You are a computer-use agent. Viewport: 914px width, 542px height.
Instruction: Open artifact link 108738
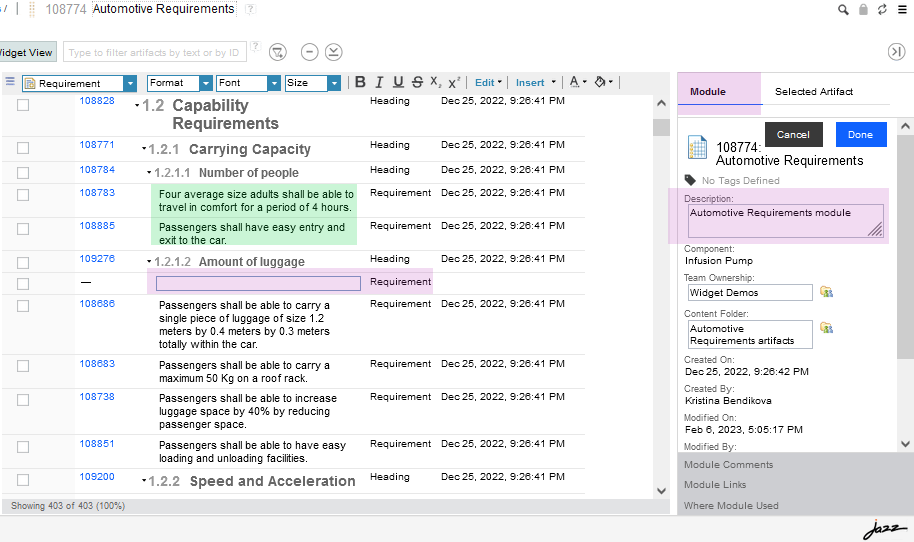[97, 397]
